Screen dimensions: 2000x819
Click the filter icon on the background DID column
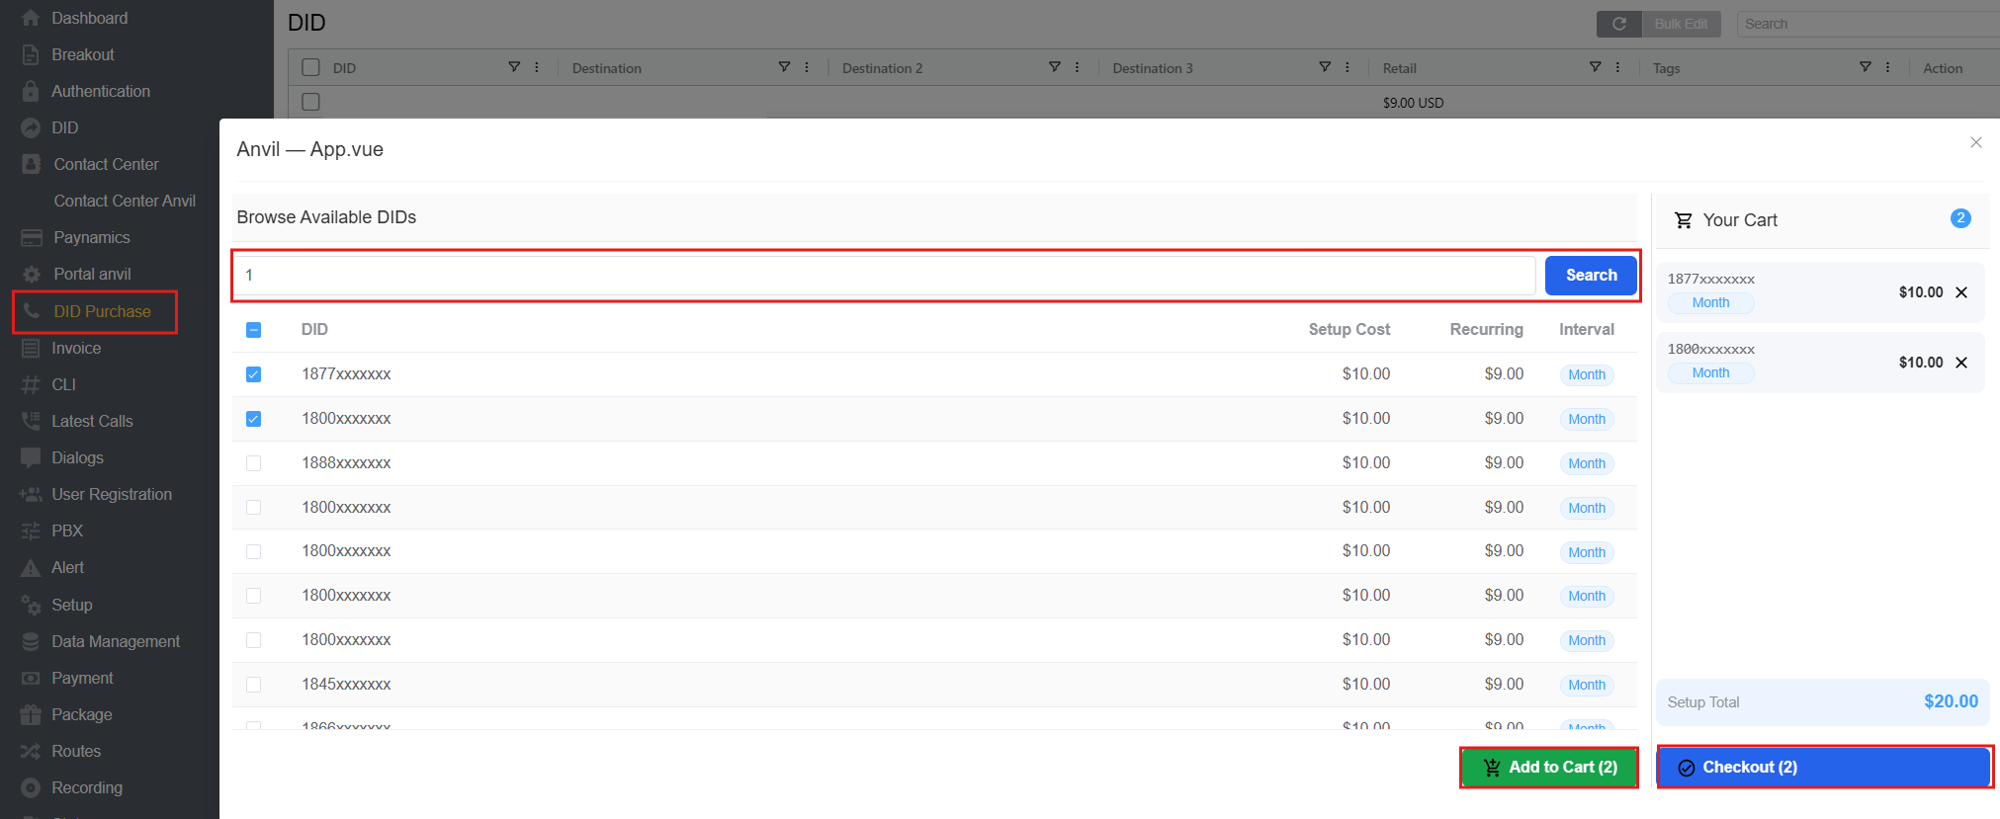tap(514, 67)
